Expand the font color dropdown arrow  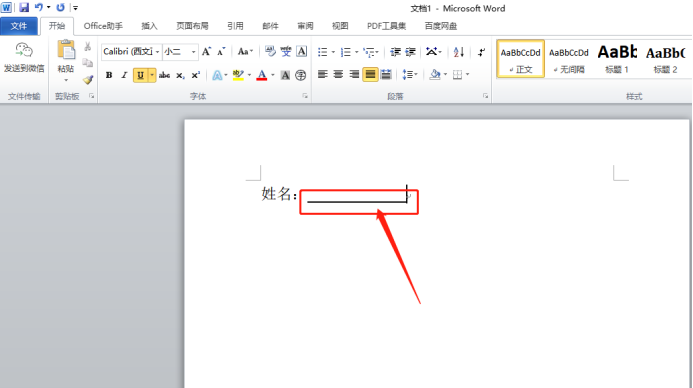[273, 75]
